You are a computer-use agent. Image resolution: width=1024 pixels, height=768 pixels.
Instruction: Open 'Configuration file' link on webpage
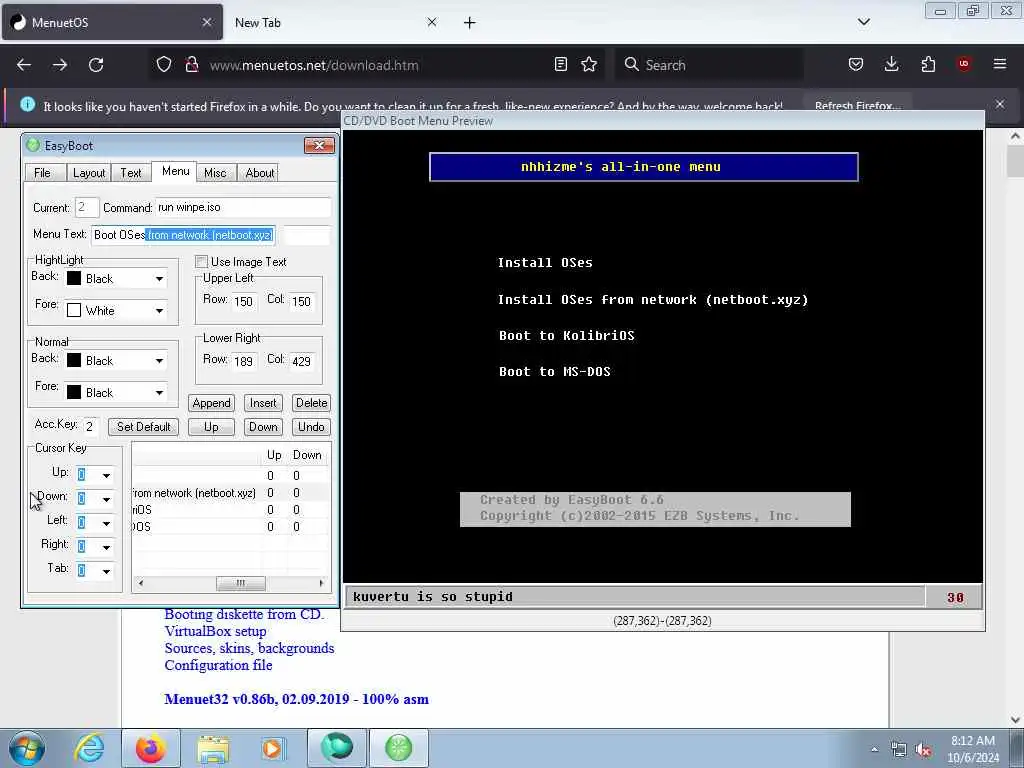point(218,665)
